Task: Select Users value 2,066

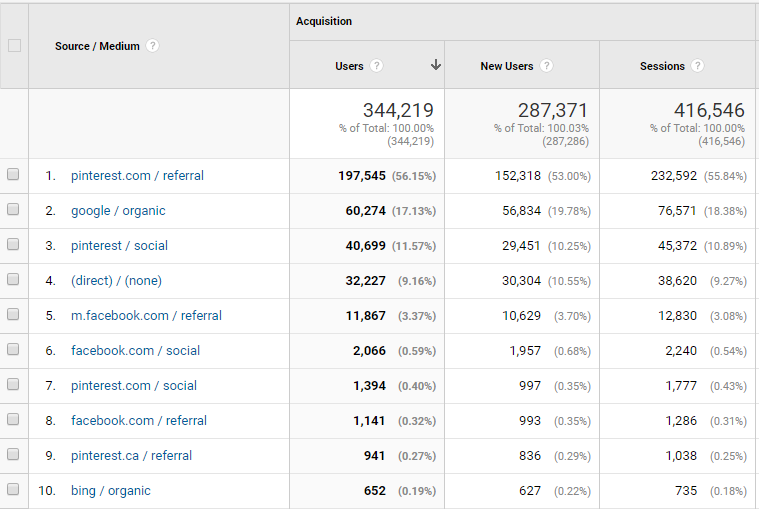Action: [369, 350]
